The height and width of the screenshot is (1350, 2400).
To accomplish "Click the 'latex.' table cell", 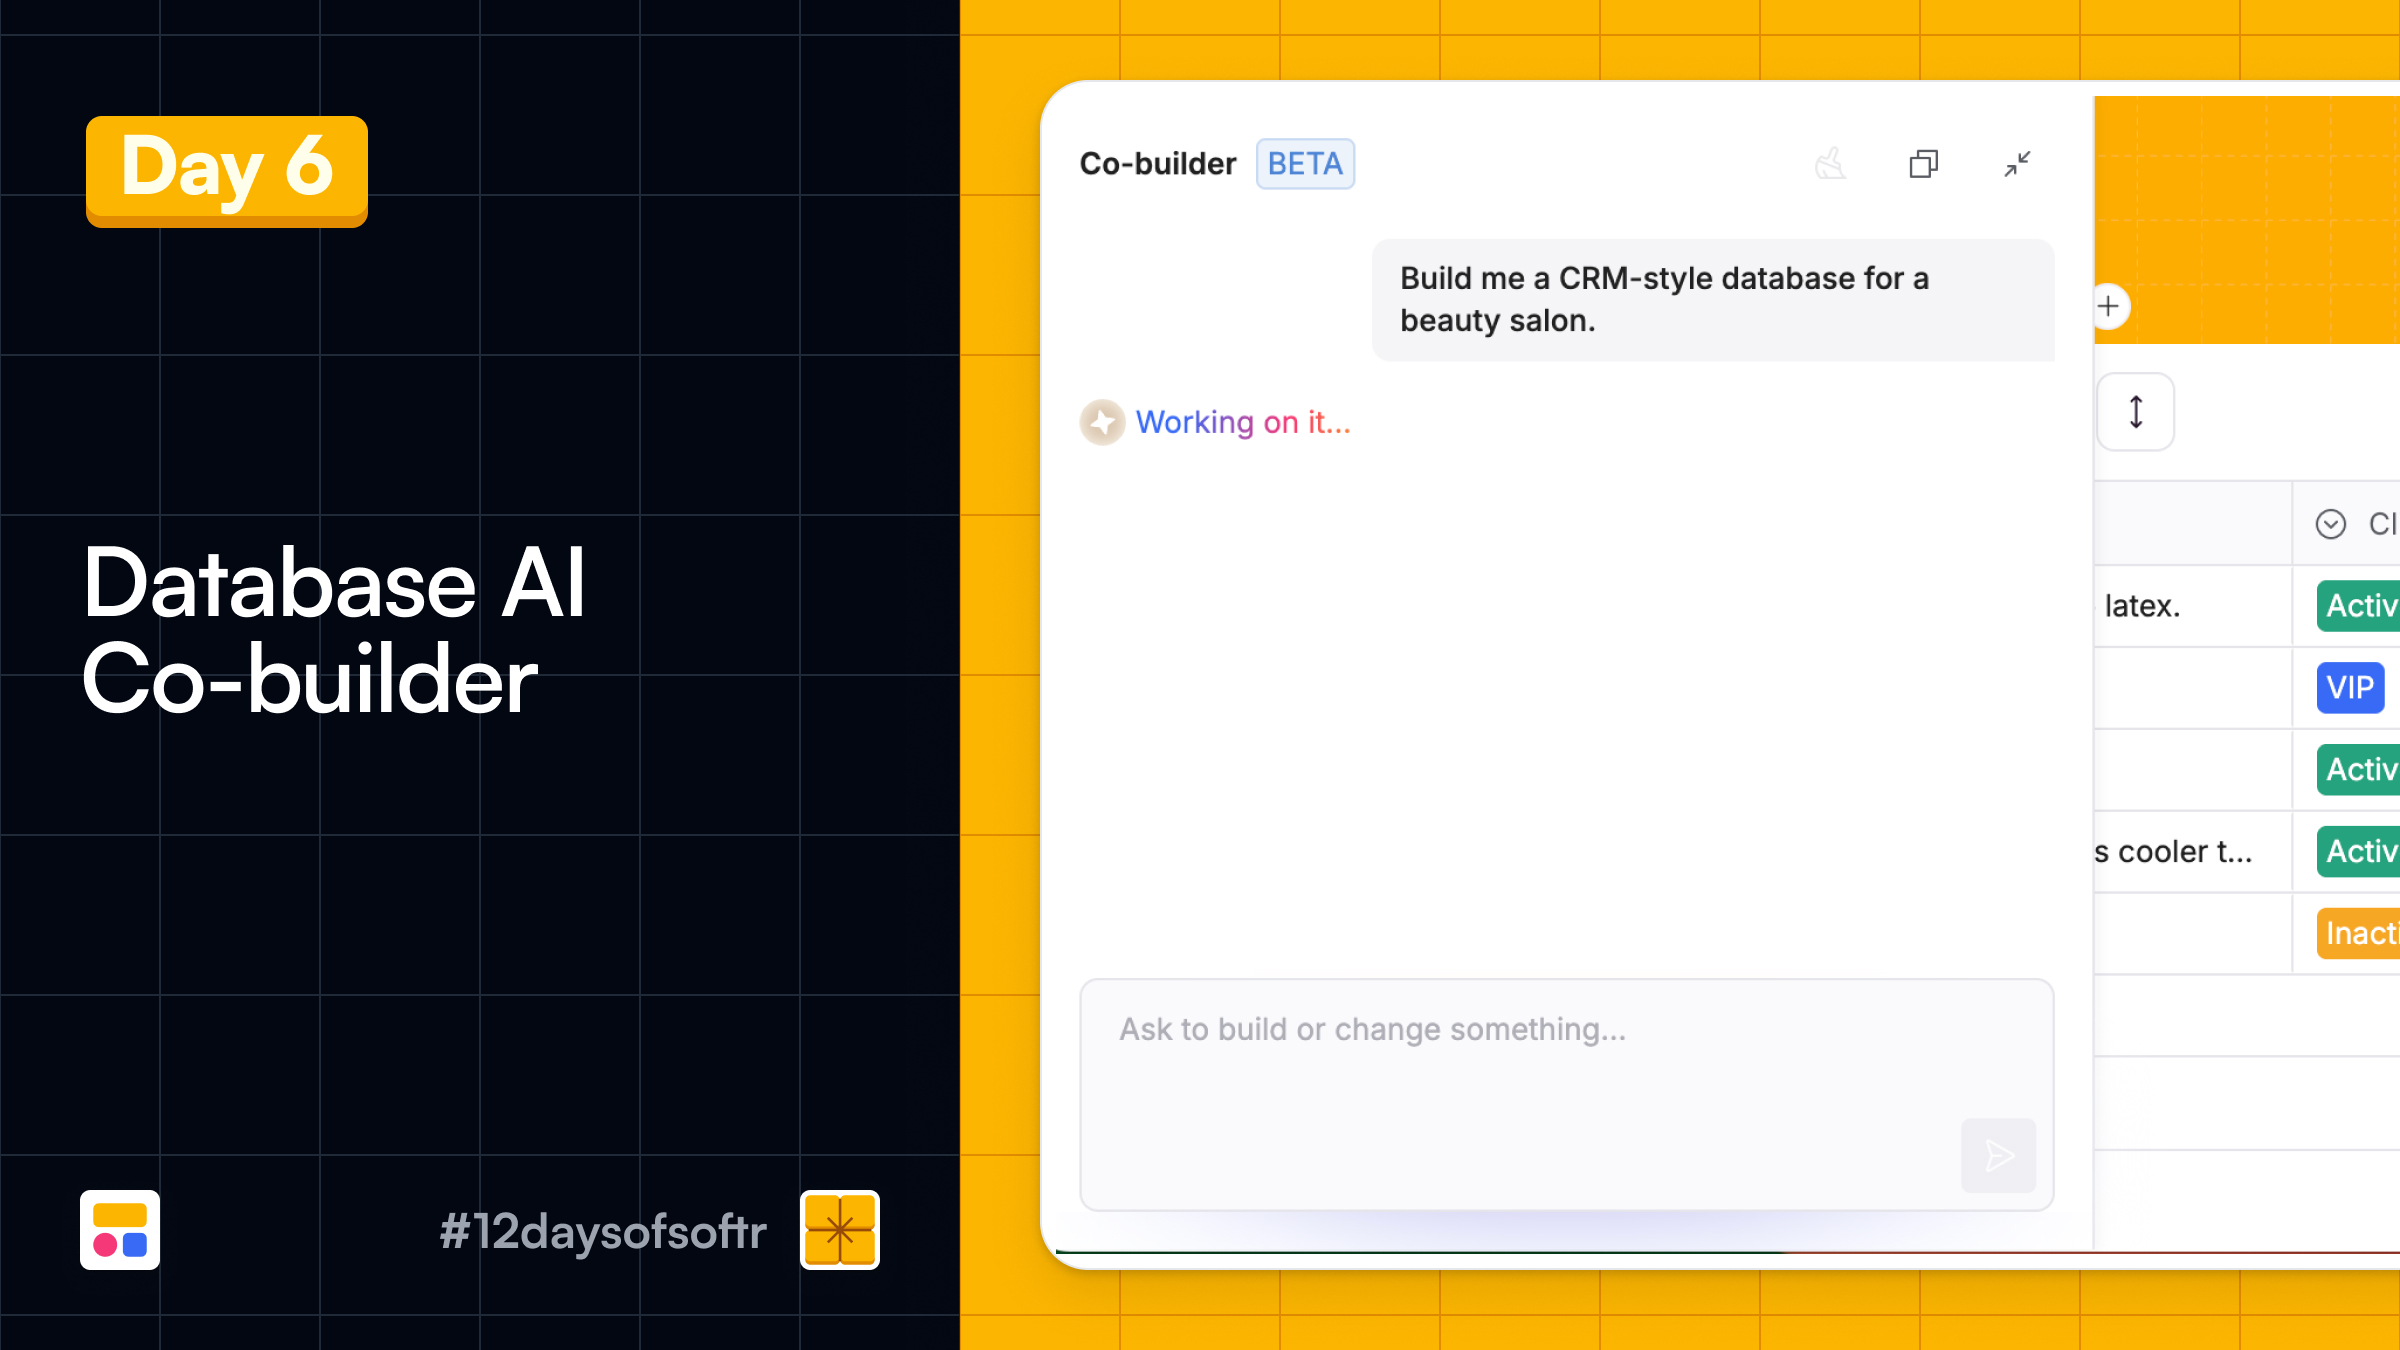I will (x=2192, y=606).
